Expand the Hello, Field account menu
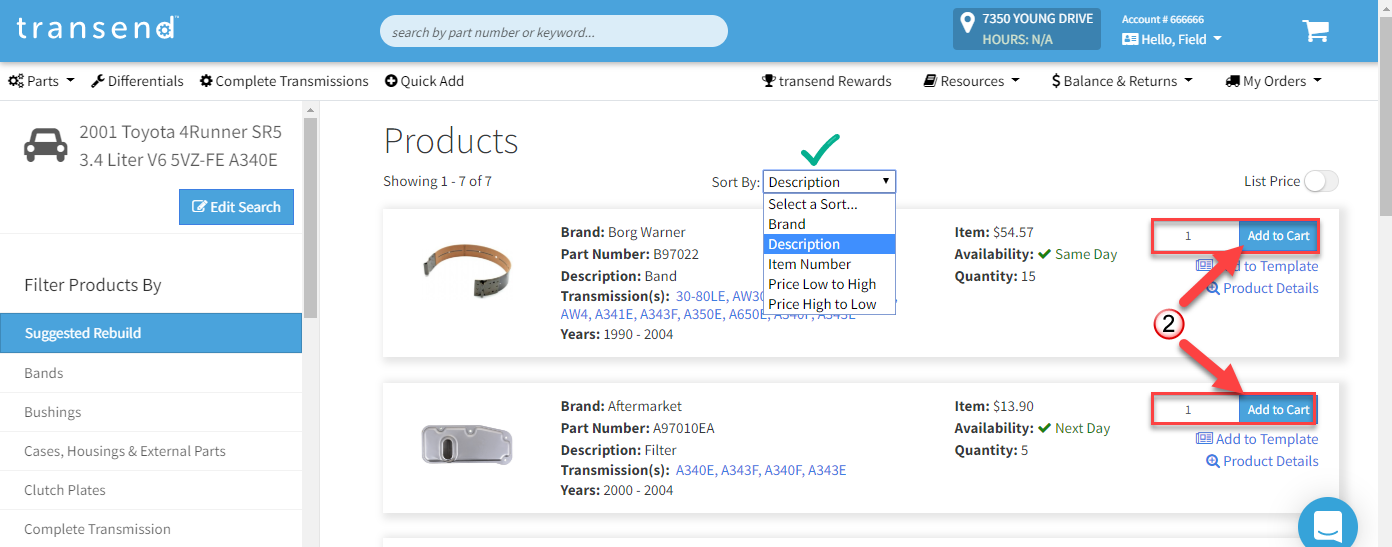This screenshot has width=1392, height=547. coord(1172,39)
